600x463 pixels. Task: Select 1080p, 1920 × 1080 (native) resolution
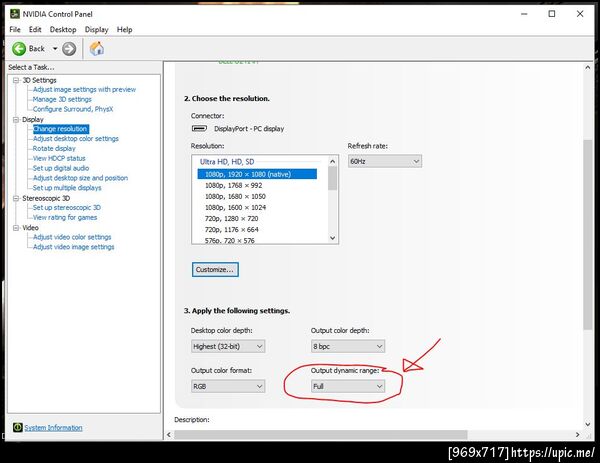[x=257, y=174]
